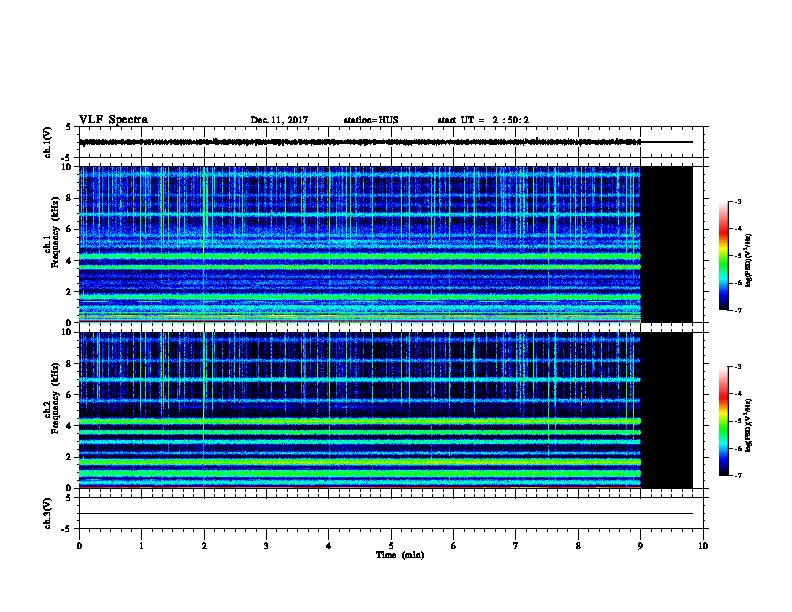Click the "station=HUS" label
Image resolution: width=792 pixels, height=612 pixels.
tap(371, 120)
